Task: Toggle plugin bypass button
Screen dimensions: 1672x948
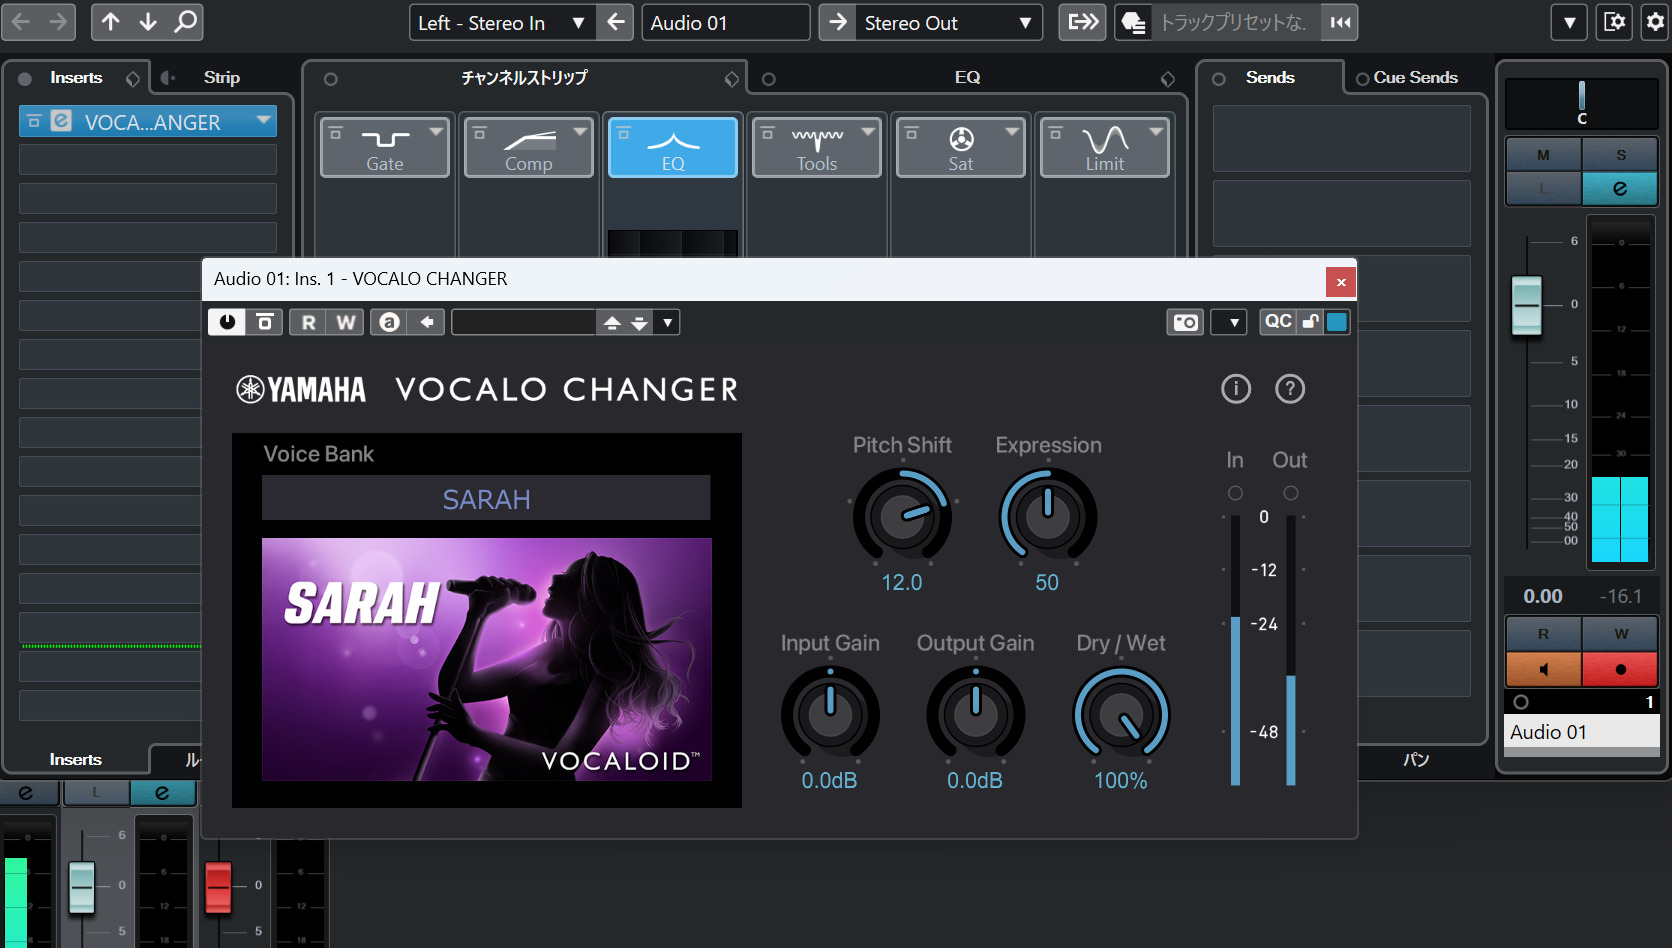Action: tap(265, 322)
